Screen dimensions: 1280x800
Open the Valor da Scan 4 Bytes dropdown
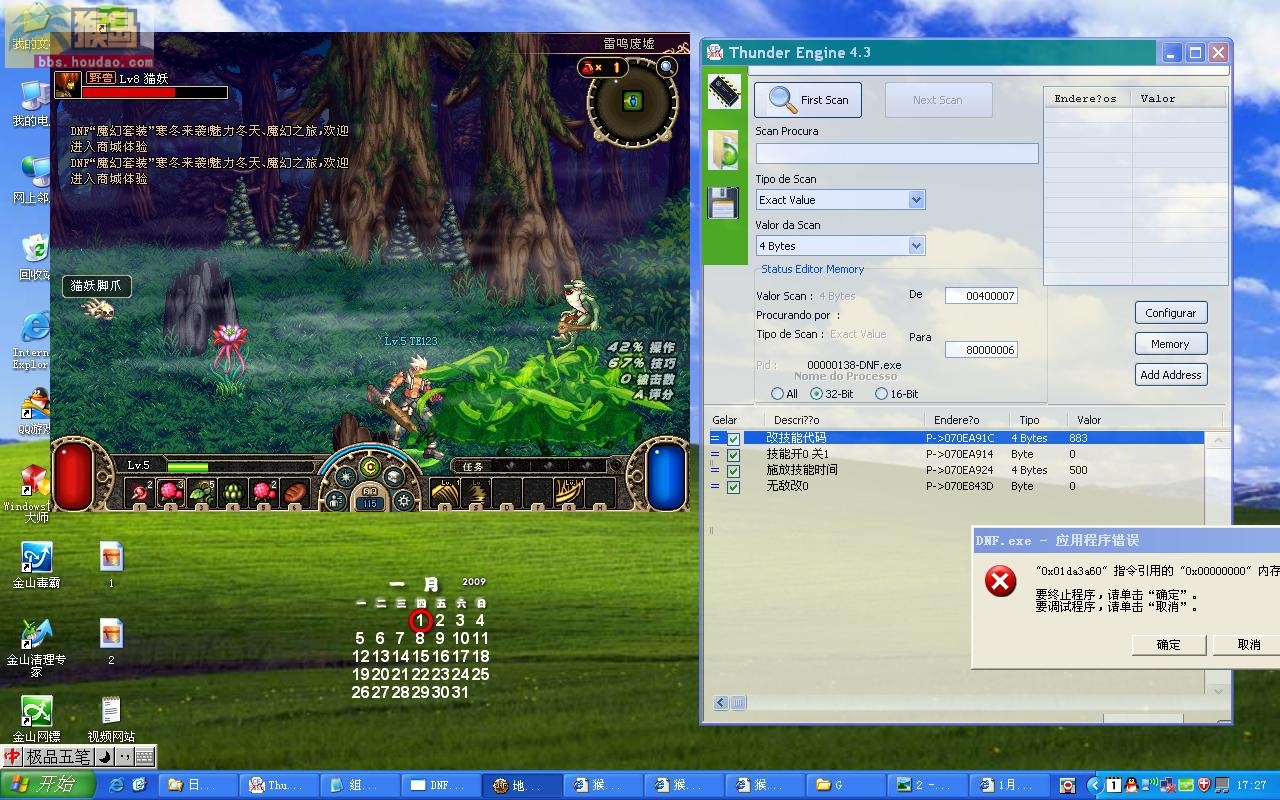(x=916, y=246)
